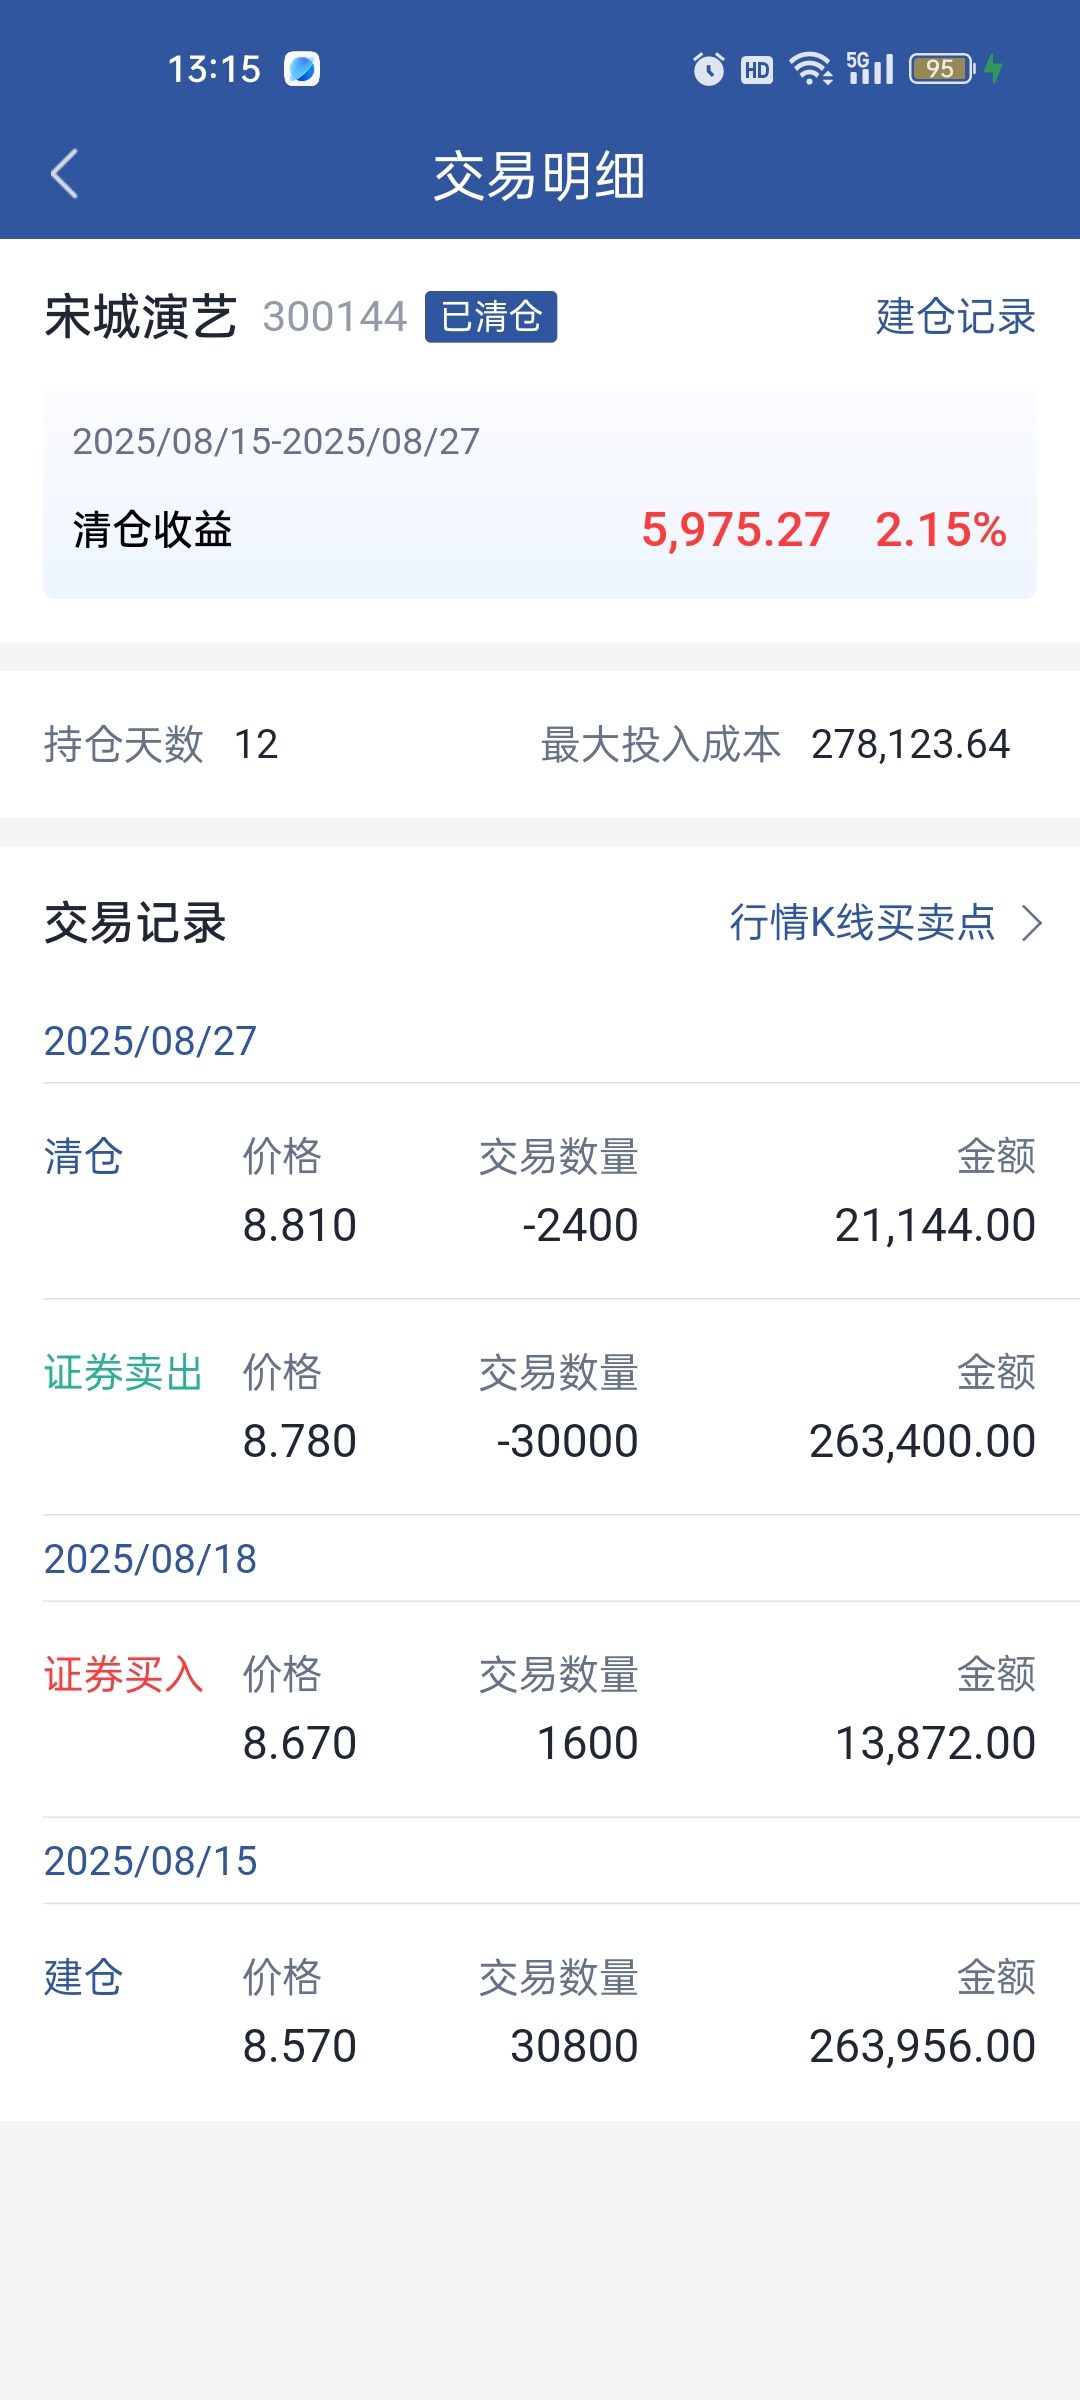This screenshot has width=1080, height=2400.
Task: Select the 证券卖出 transaction row
Action: (540, 1407)
